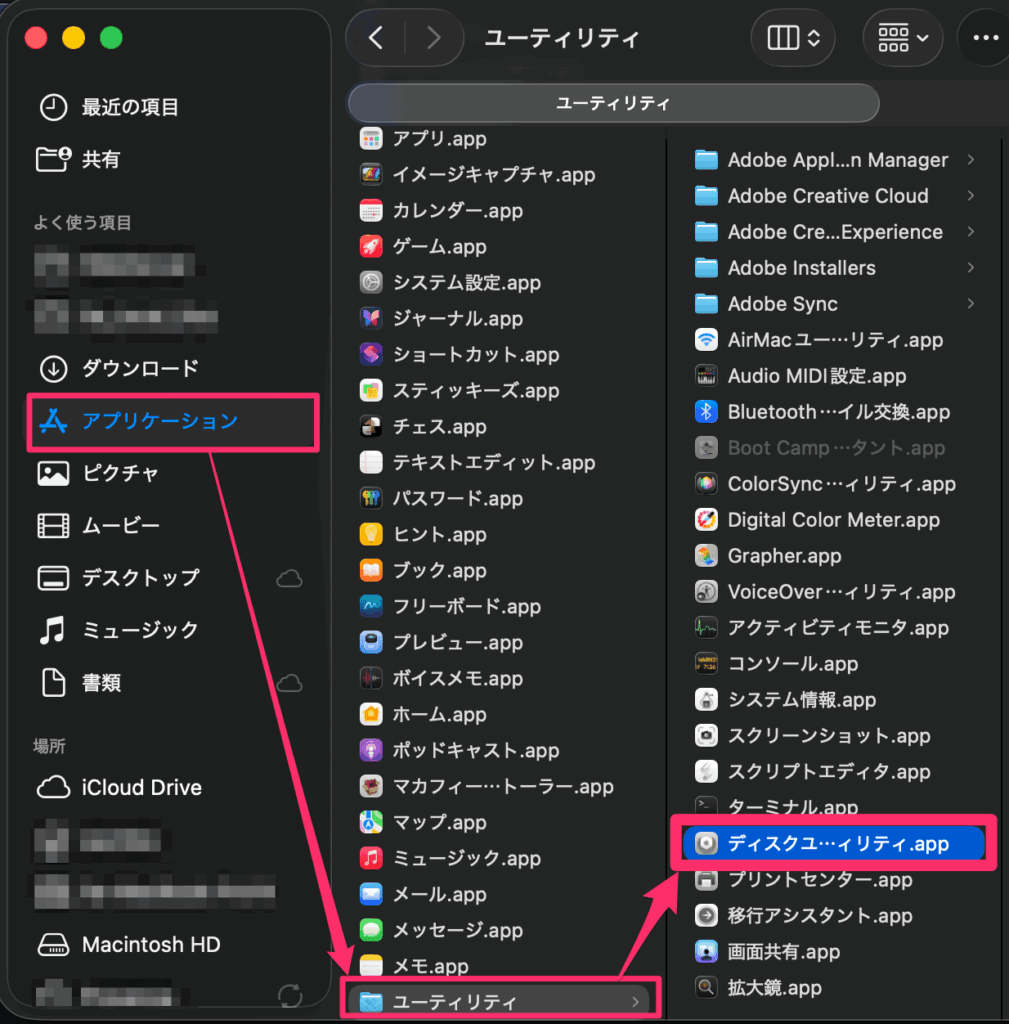This screenshot has height=1024, width=1009.
Task: Click the Bluetooth file exchange app icon
Action: click(x=707, y=412)
